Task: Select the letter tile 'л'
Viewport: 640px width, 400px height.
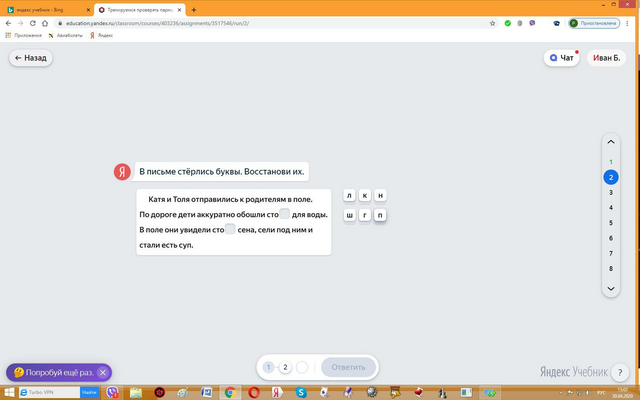Action: pos(349,196)
